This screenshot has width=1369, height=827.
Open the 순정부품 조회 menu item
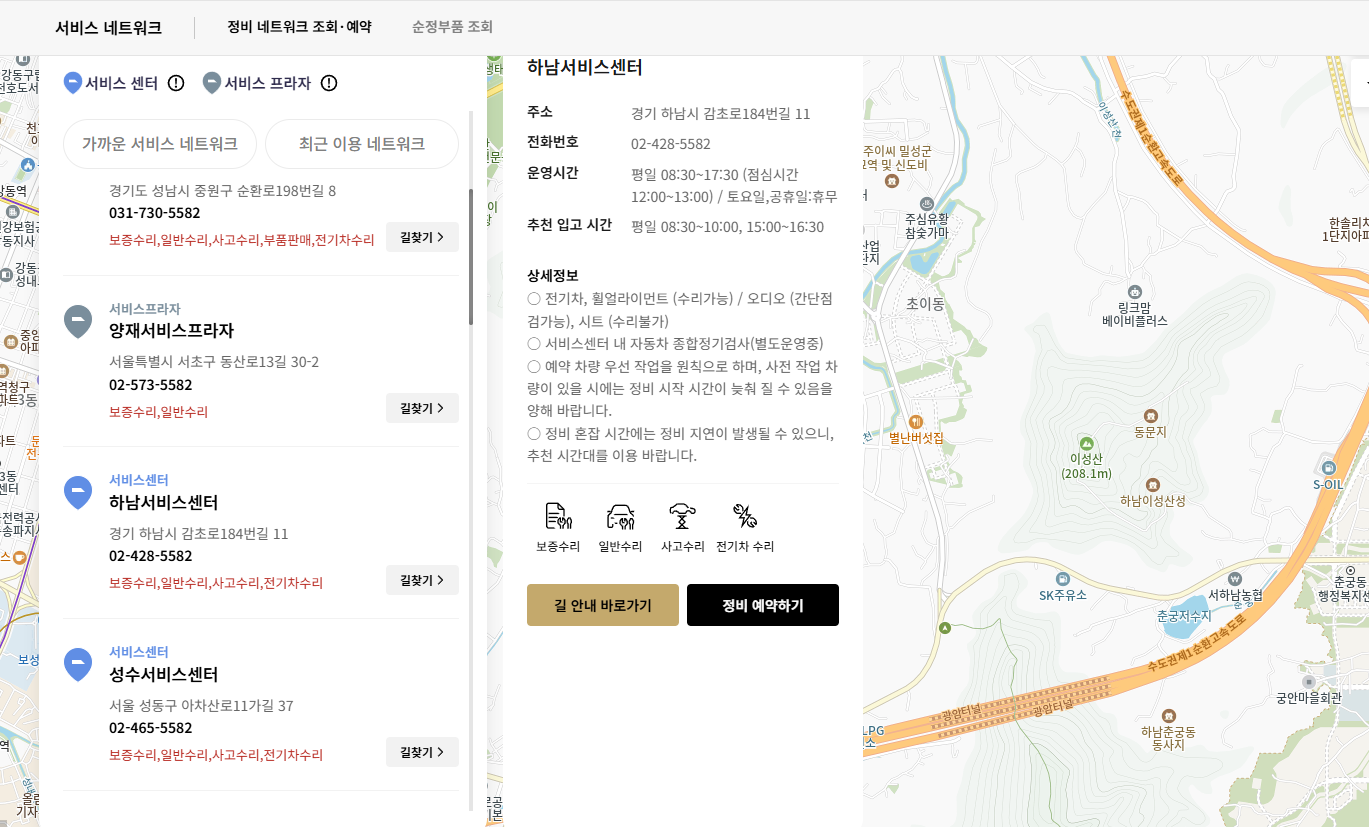click(451, 28)
